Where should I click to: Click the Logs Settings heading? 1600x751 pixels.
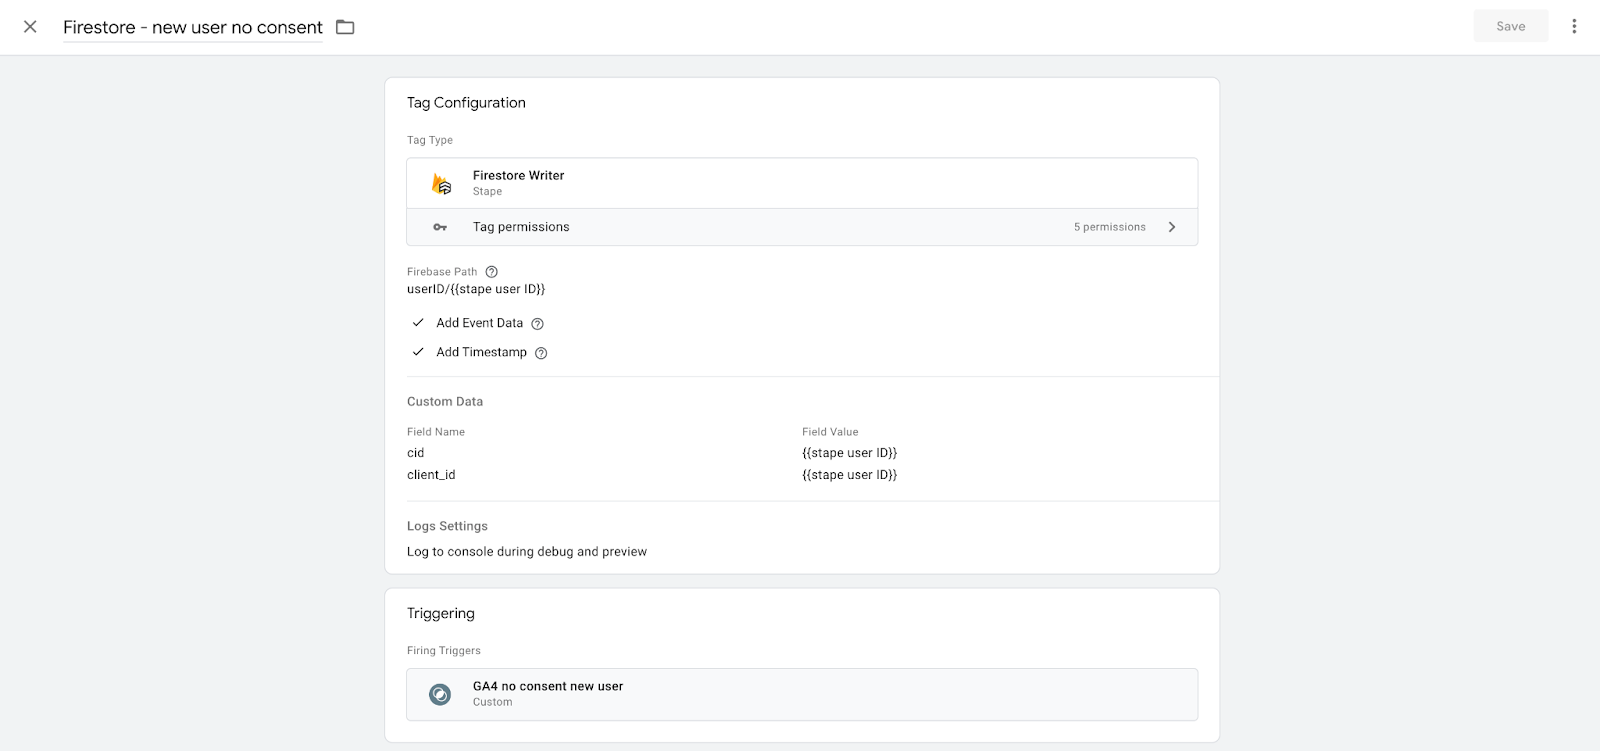click(x=447, y=526)
